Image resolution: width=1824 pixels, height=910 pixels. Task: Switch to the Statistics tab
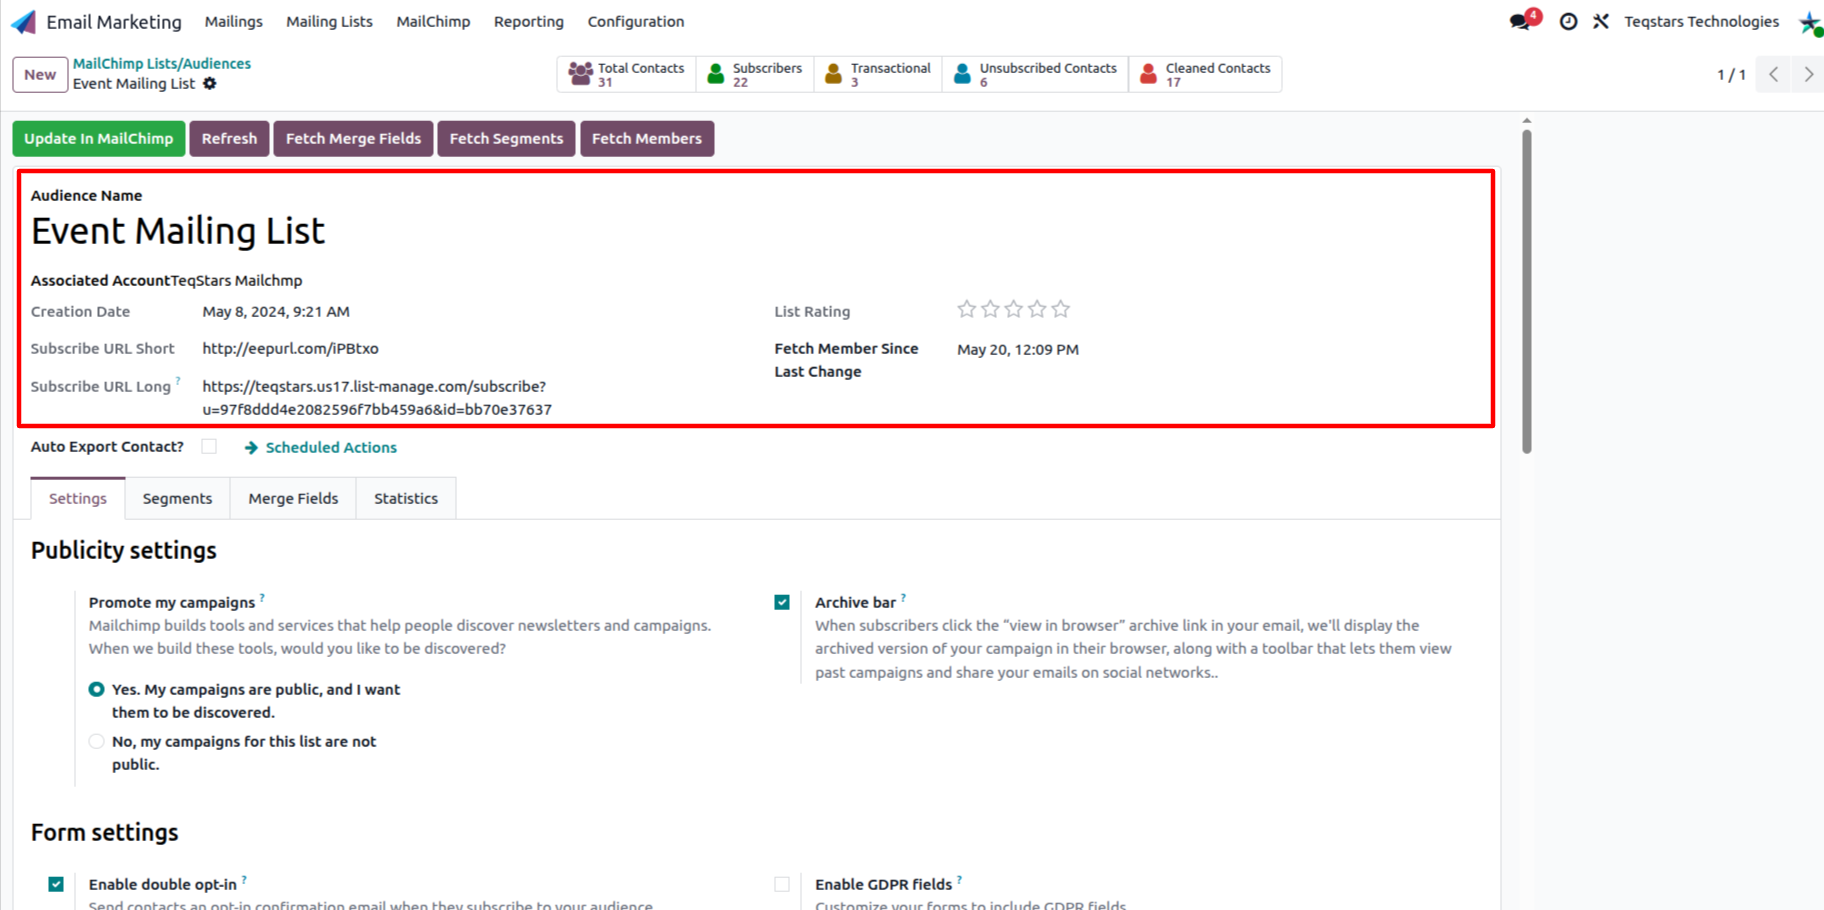[406, 499]
